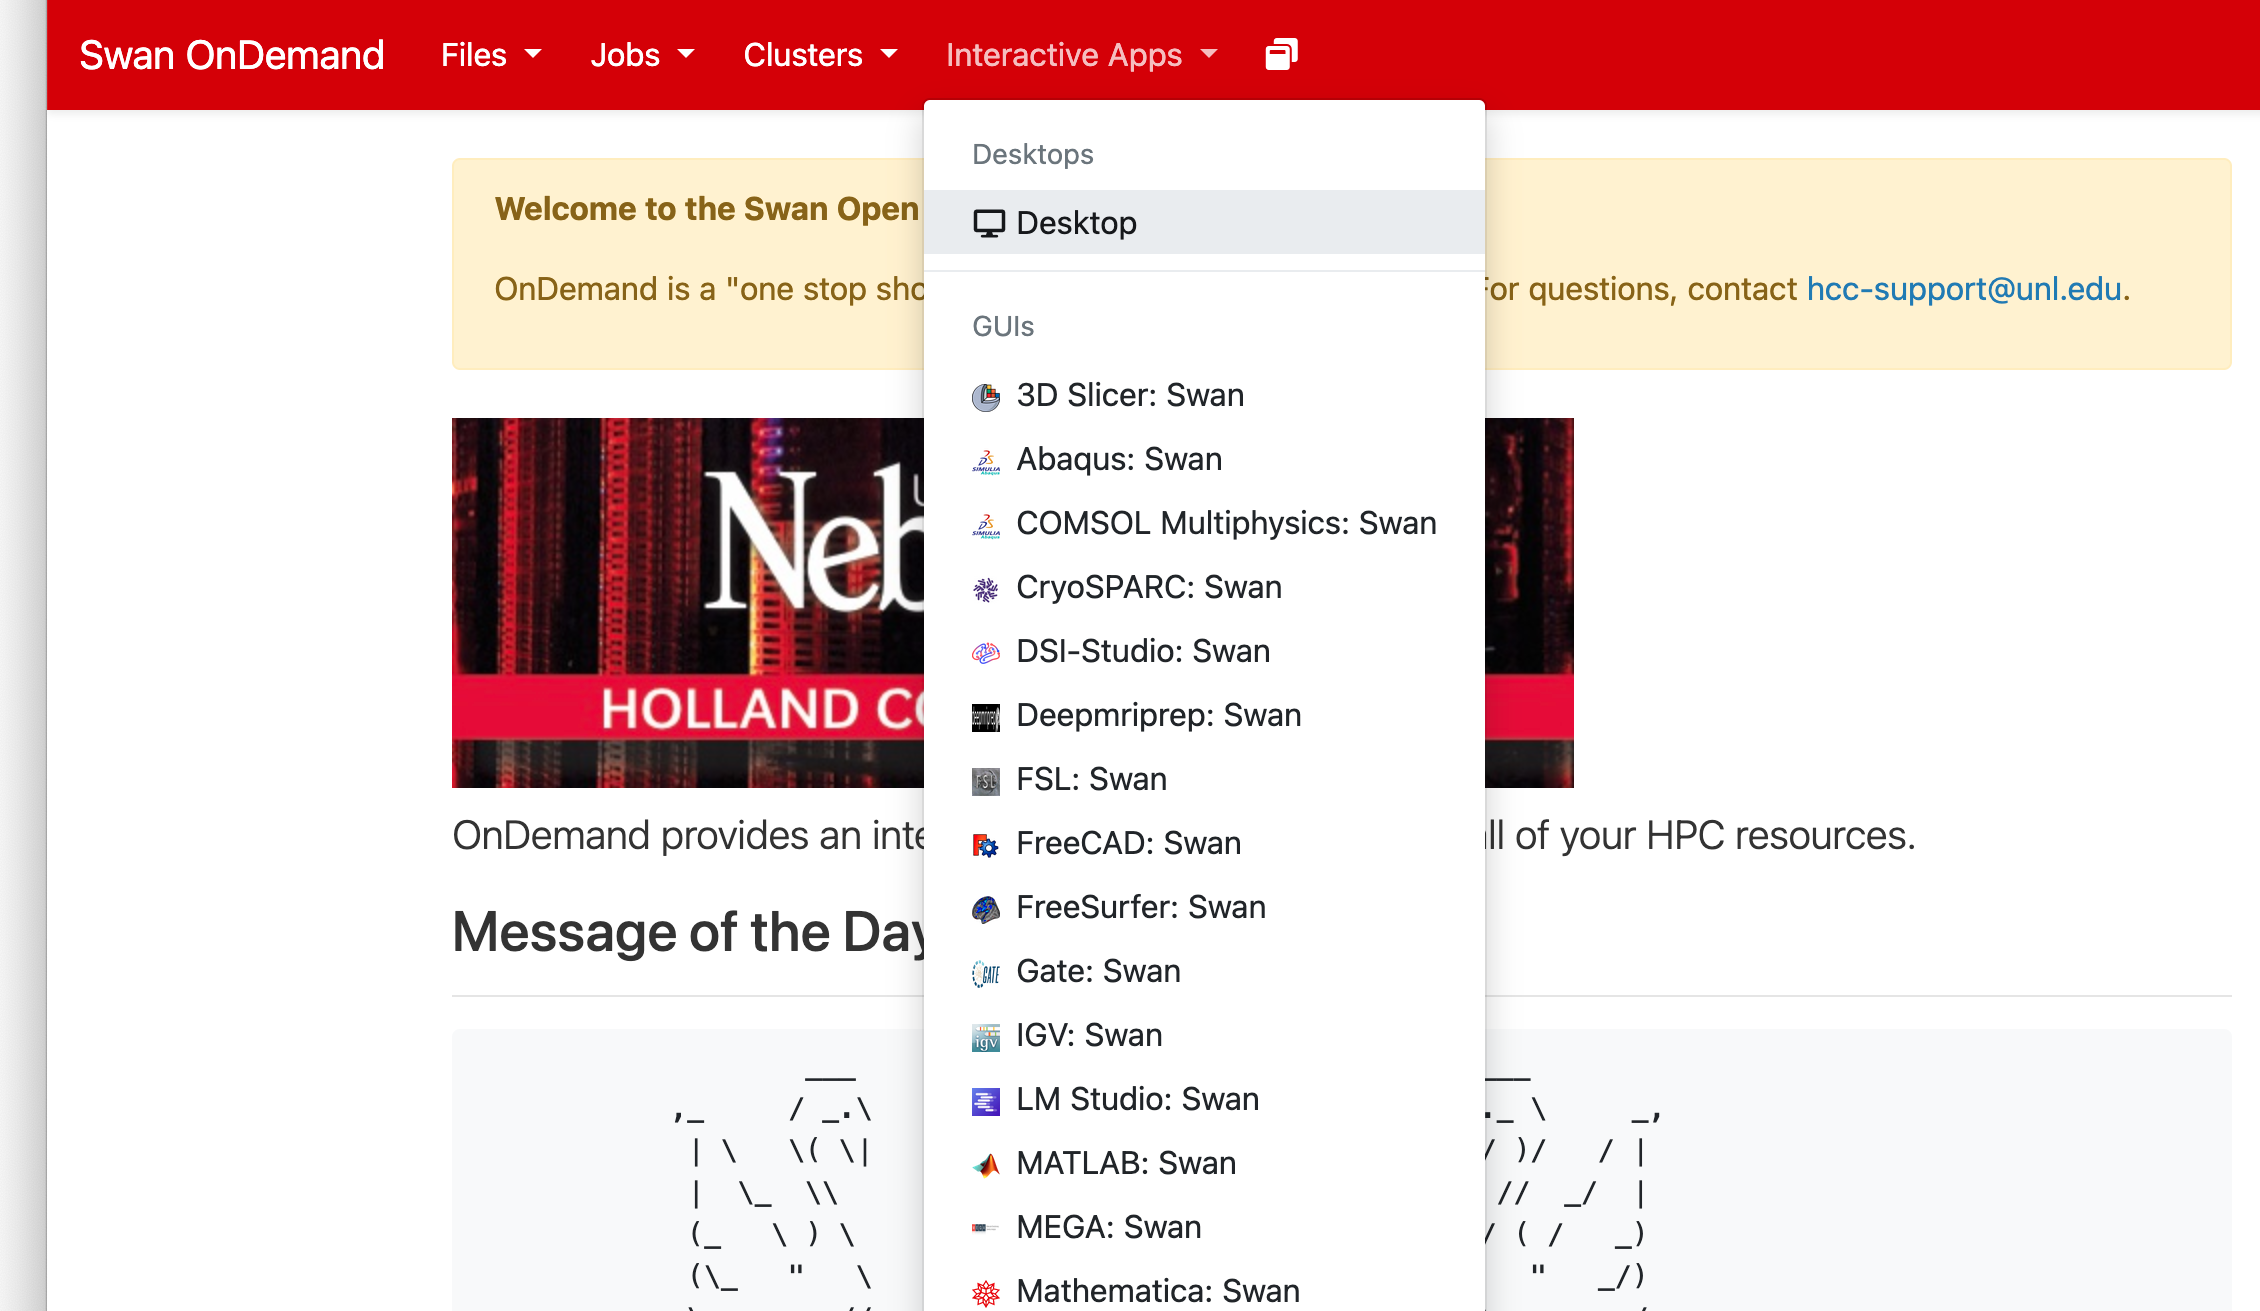This screenshot has width=2260, height=1311.
Task: Click the CryoSPARC snowflake icon
Action: coord(986,589)
